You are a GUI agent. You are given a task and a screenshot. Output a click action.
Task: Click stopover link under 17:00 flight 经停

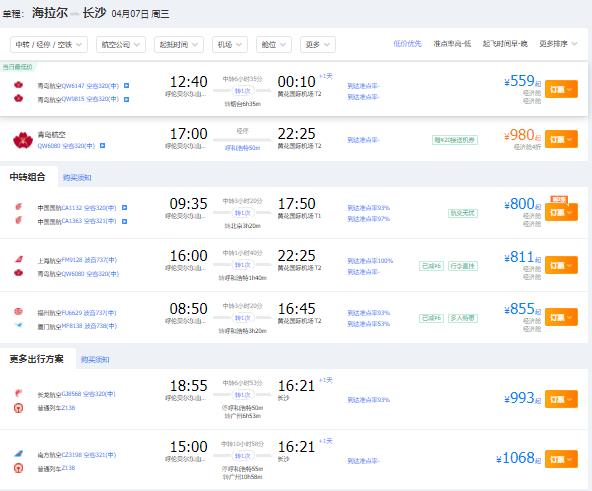click(x=242, y=148)
